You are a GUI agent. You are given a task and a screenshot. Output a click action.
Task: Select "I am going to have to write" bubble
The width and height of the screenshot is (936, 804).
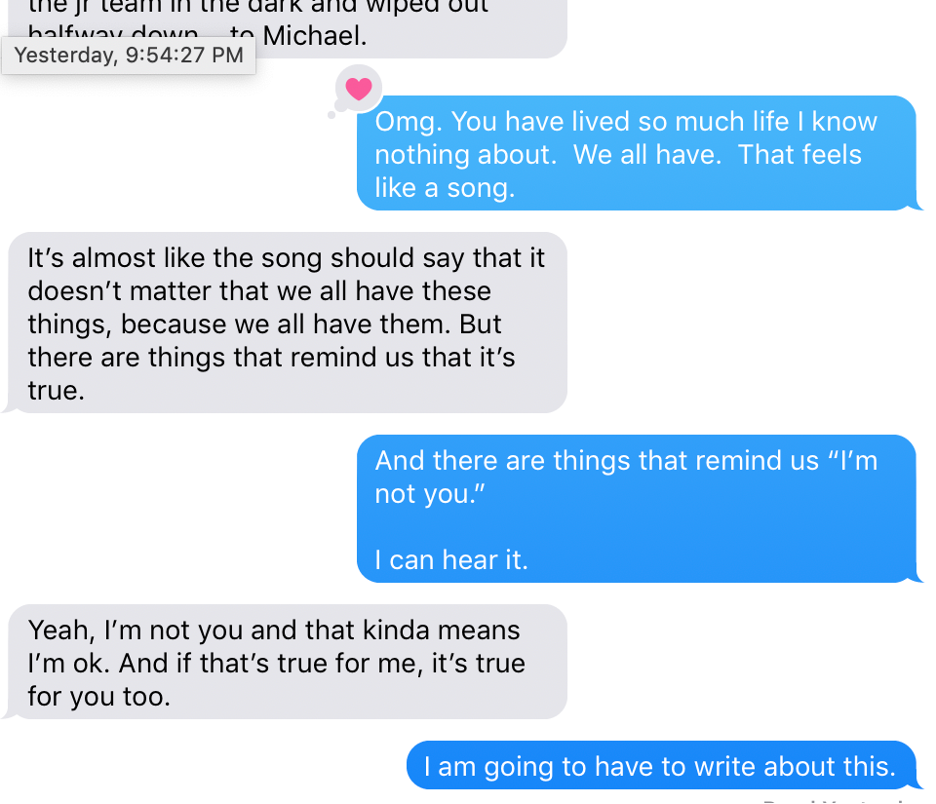tap(660, 766)
